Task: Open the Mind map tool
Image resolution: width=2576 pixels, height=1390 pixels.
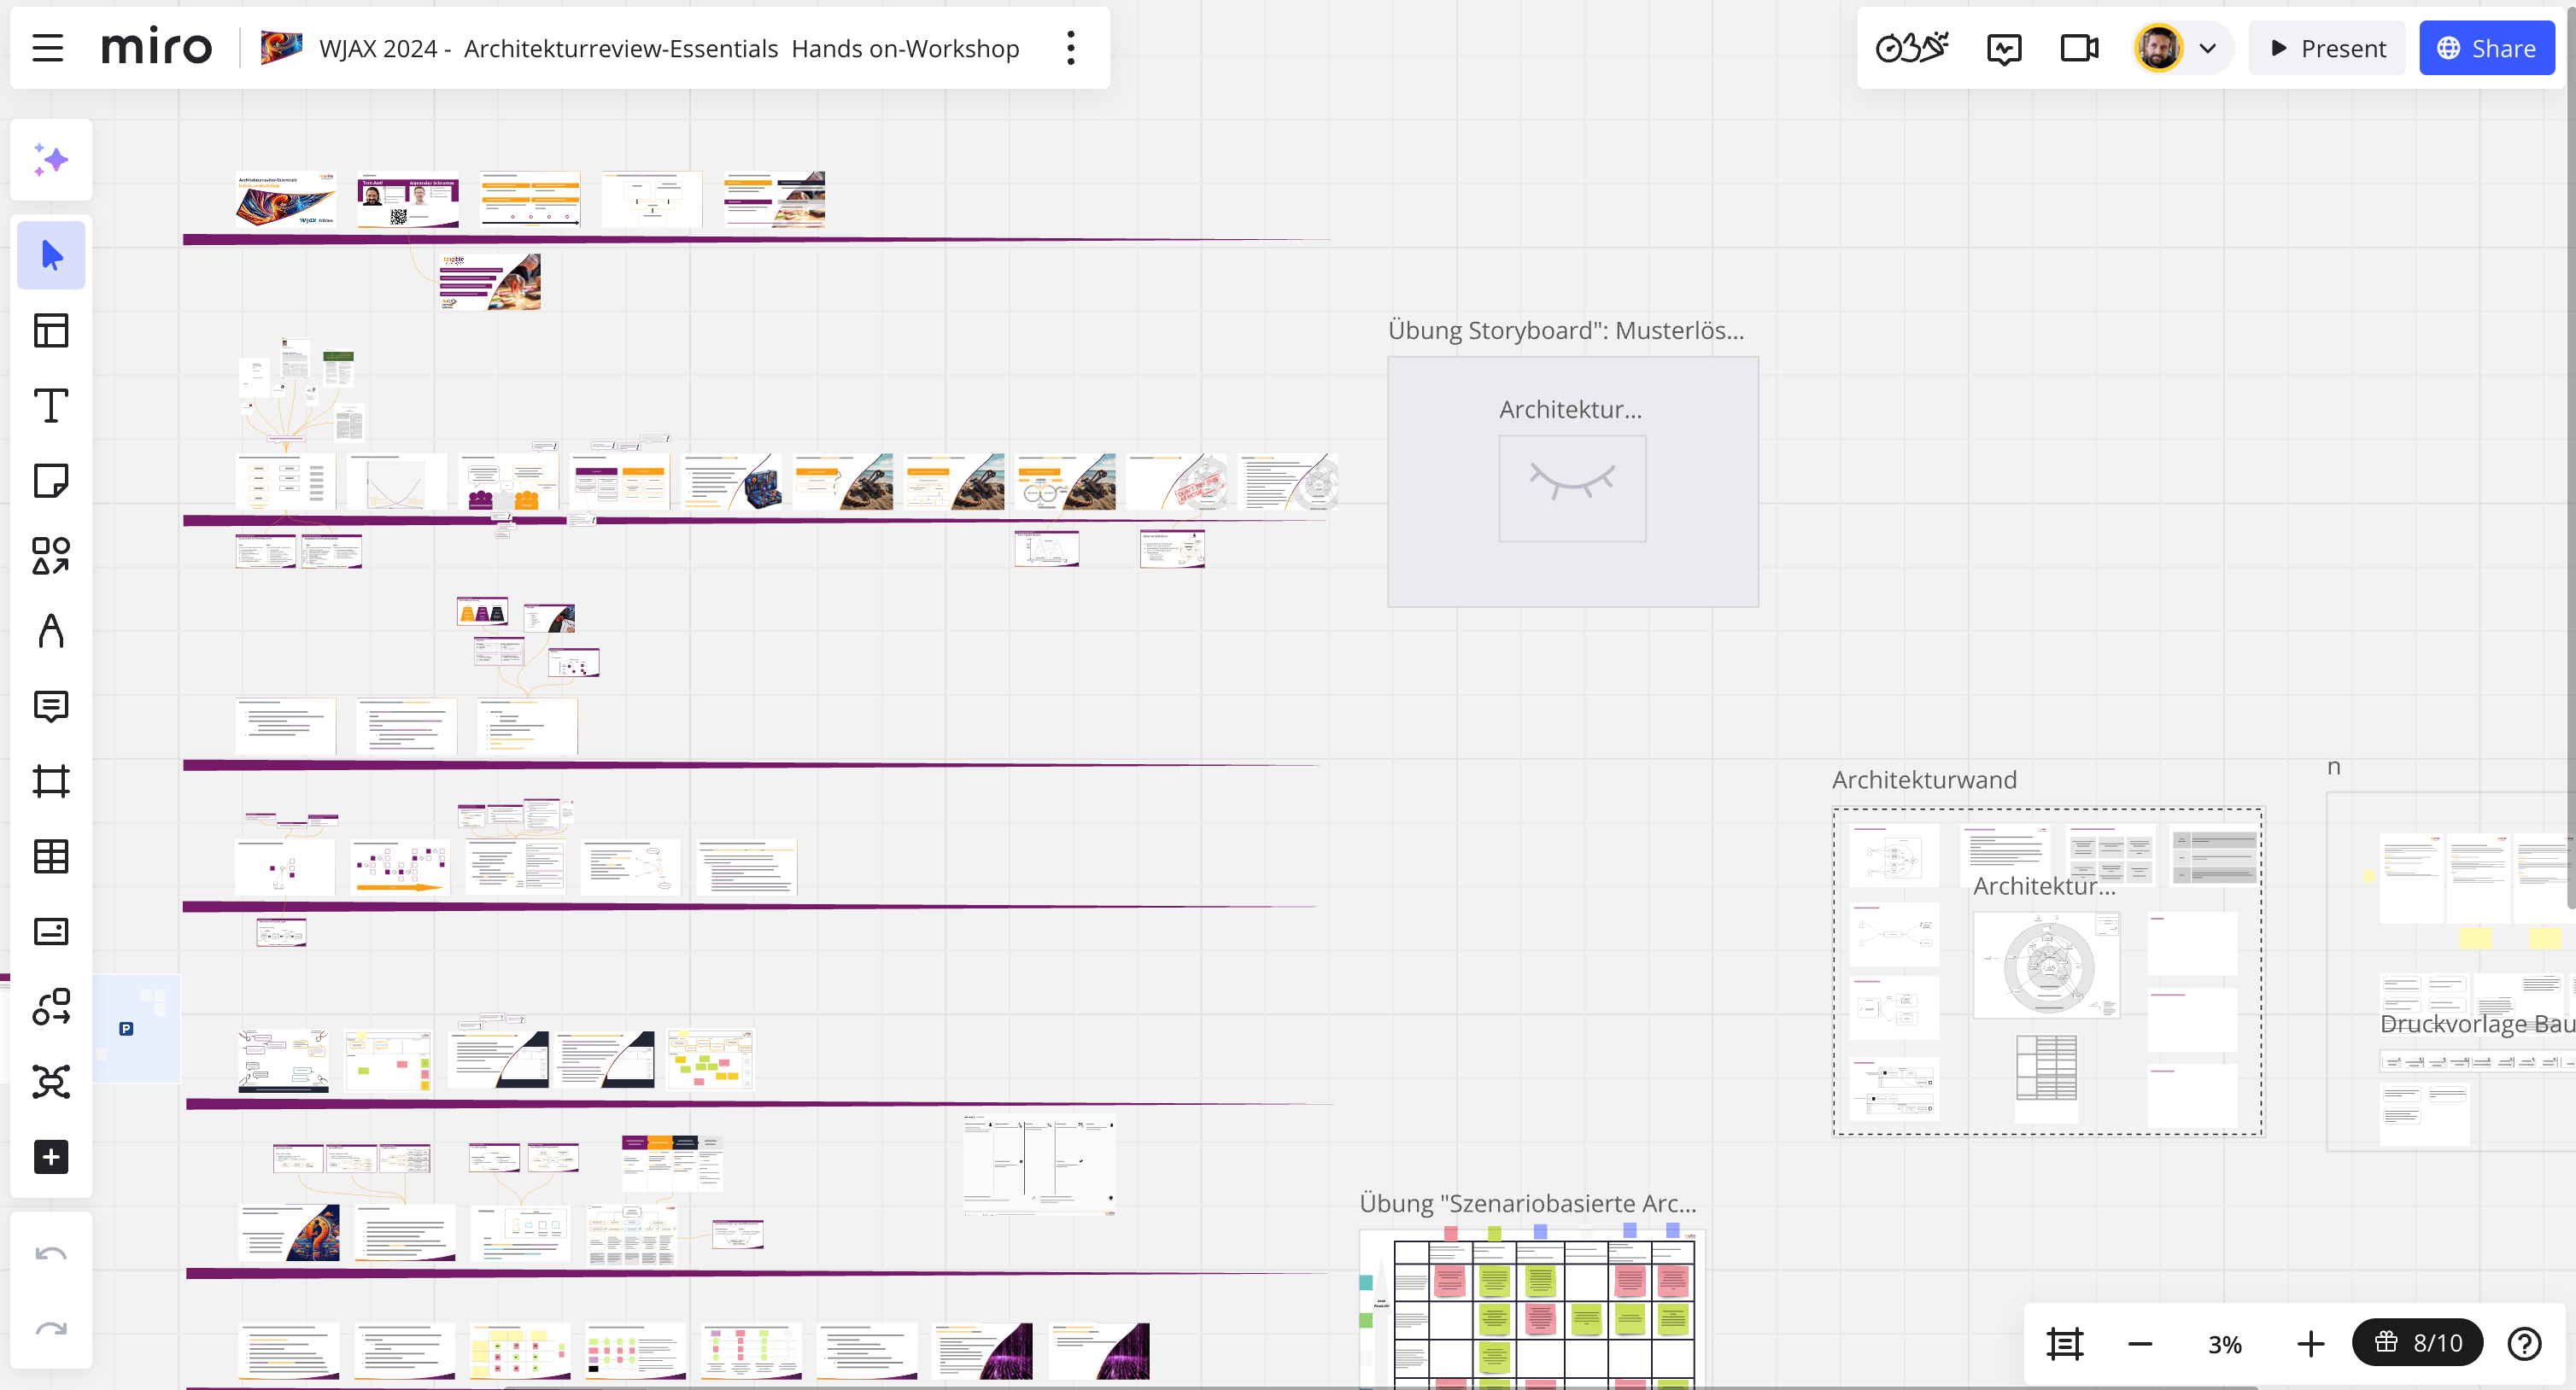Action: point(51,1082)
